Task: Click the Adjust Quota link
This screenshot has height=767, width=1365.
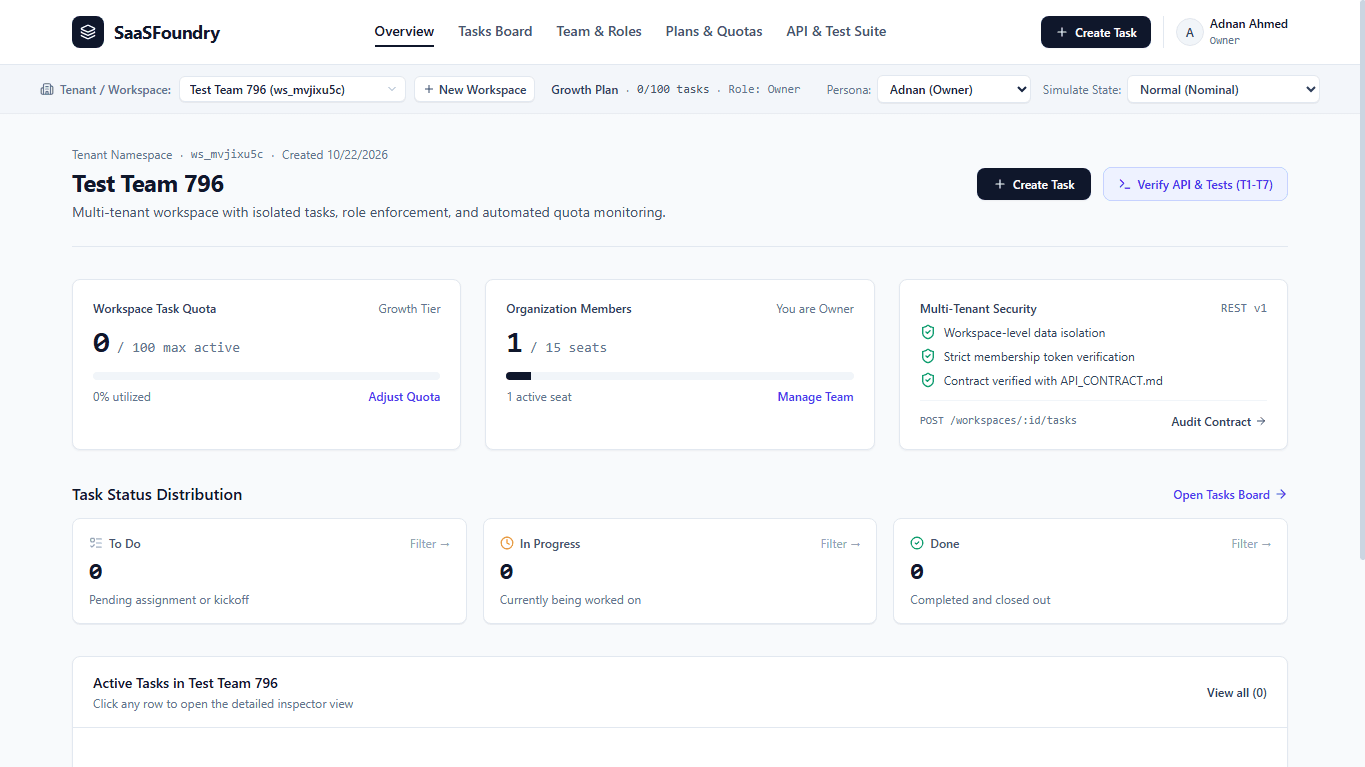Action: (404, 397)
